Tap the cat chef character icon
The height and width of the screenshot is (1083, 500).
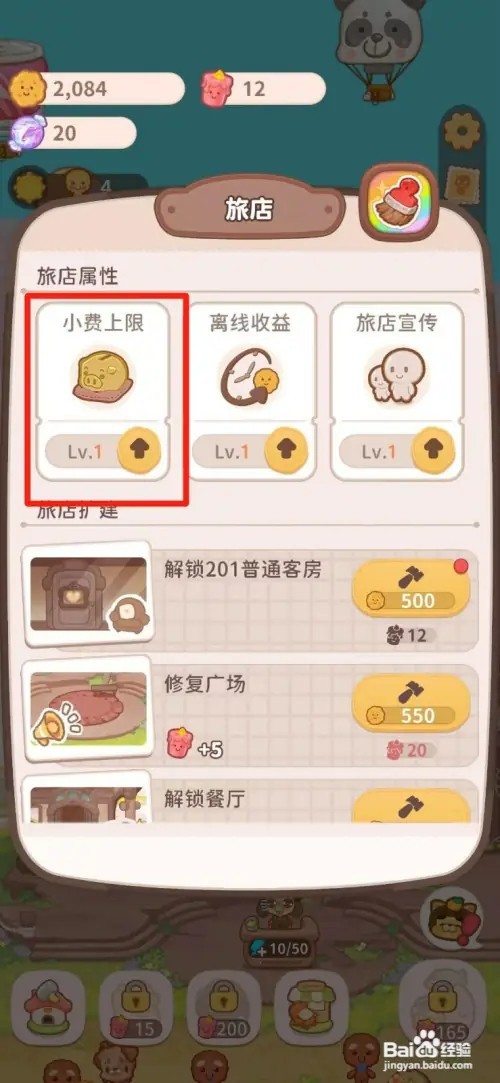pyautogui.click(x=450, y=923)
